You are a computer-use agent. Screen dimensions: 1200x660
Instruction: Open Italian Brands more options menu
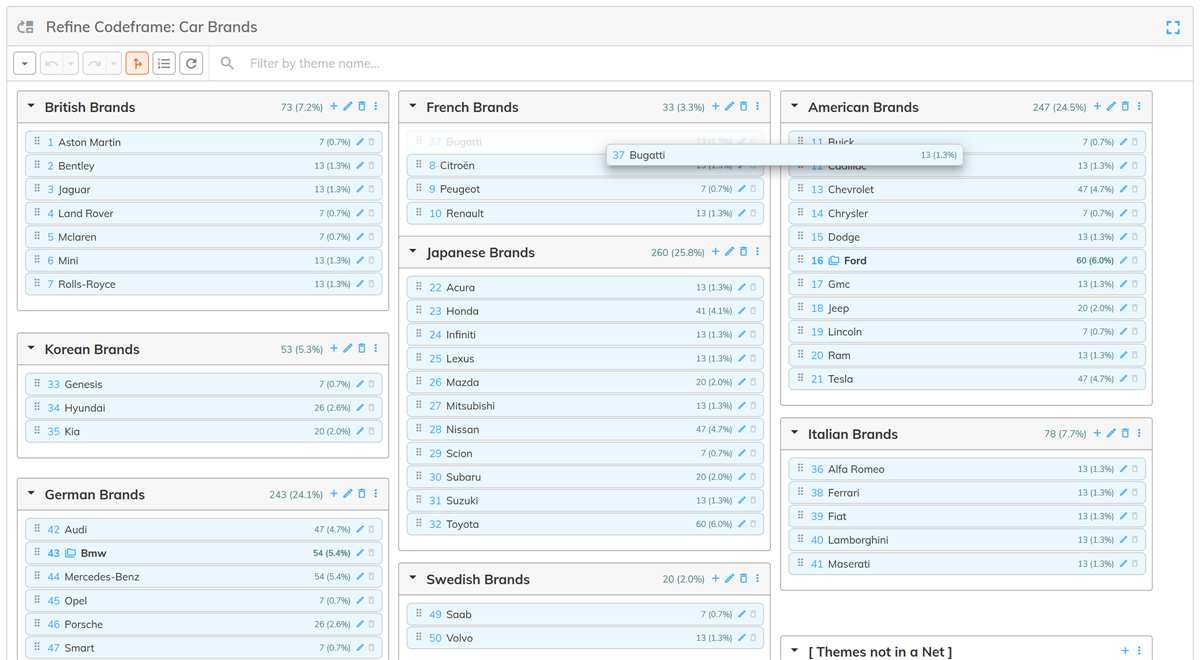pos(1139,434)
